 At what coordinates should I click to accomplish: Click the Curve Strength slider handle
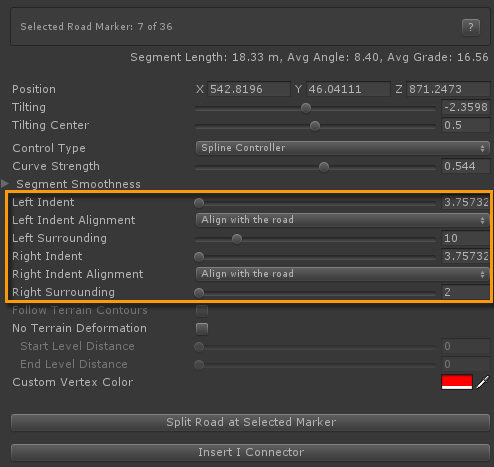point(324,167)
